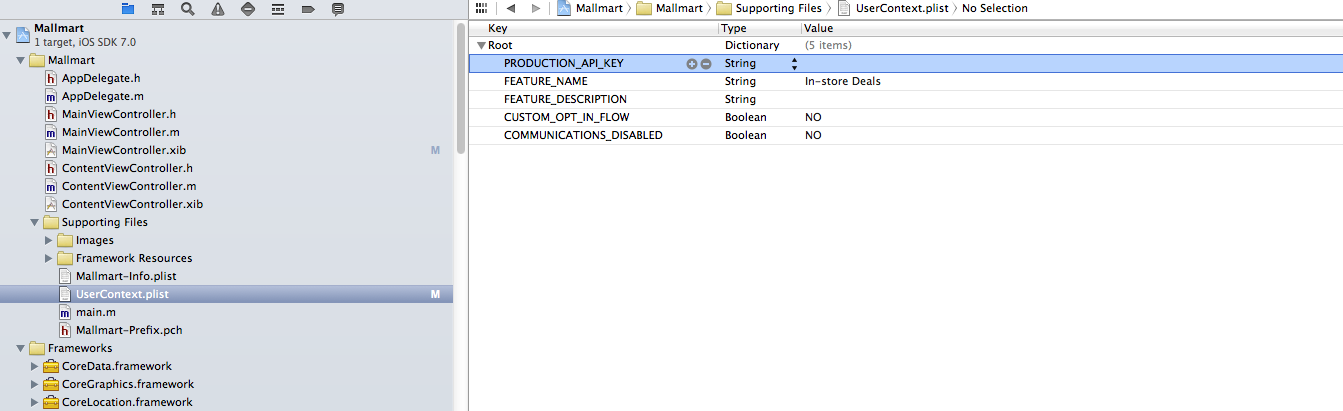The height and width of the screenshot is (411, 1343).
Task: Show the Log navigator speech bubble
Action: click(x=337, y=9)
